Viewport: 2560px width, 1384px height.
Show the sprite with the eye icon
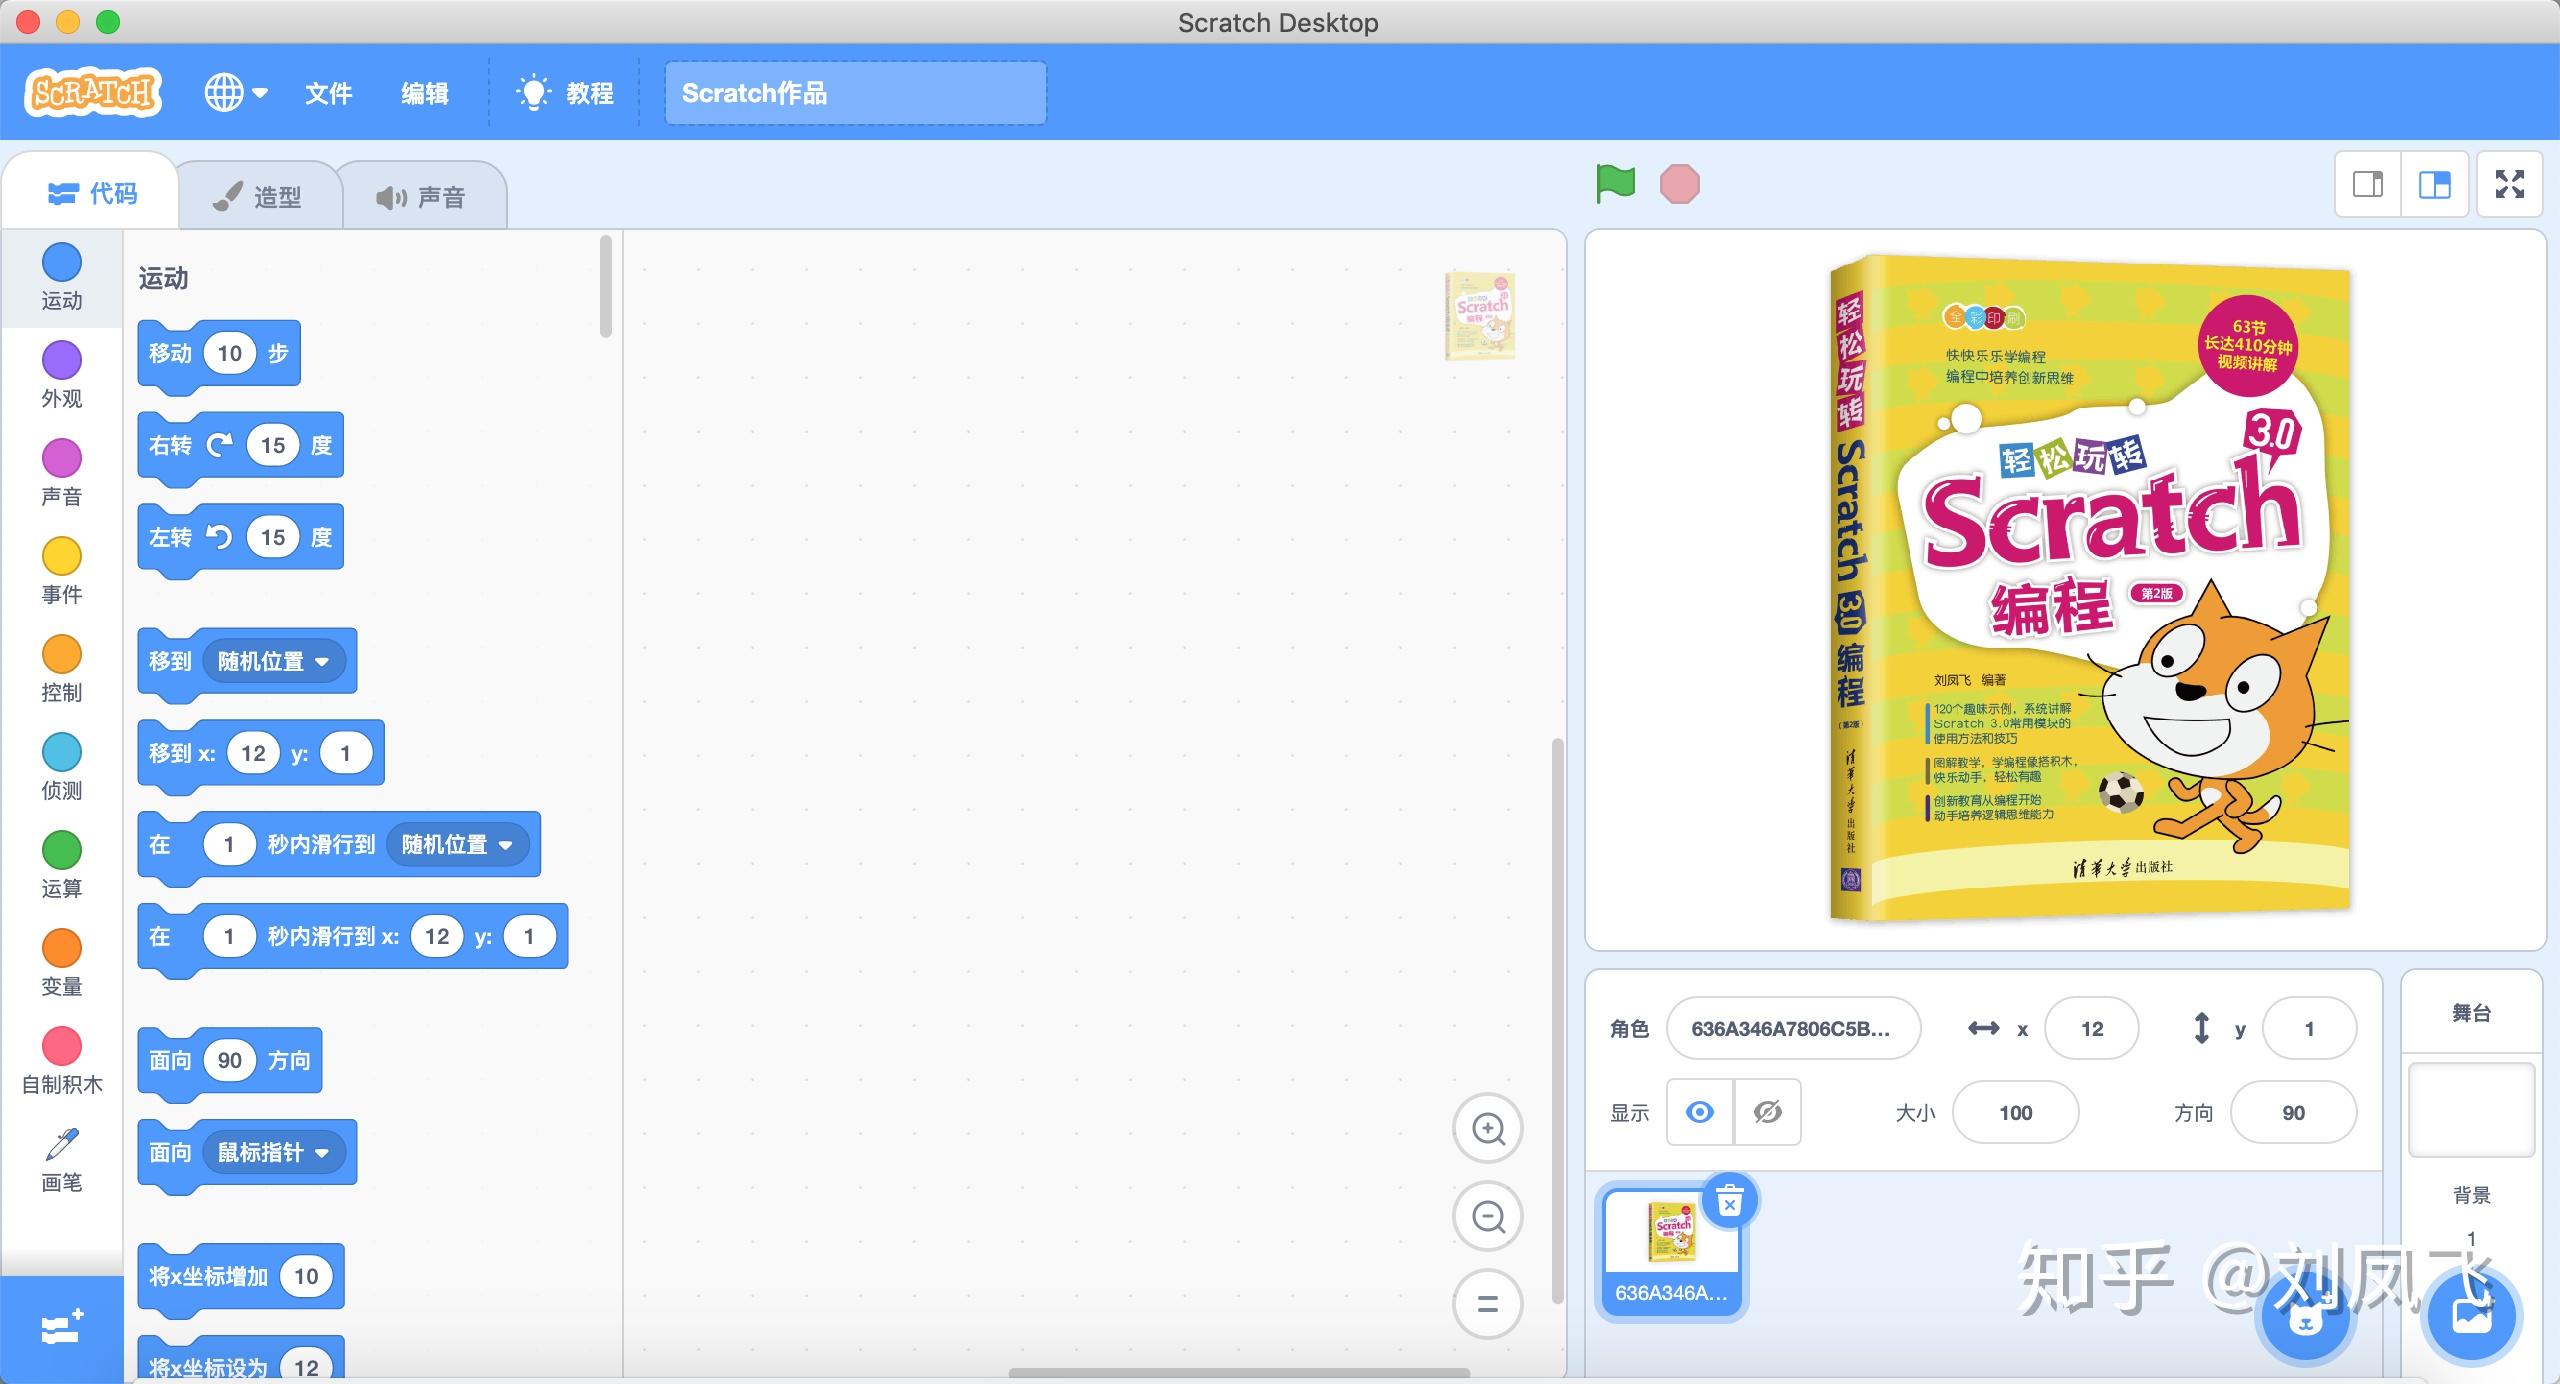[x=1699, y=1112]
